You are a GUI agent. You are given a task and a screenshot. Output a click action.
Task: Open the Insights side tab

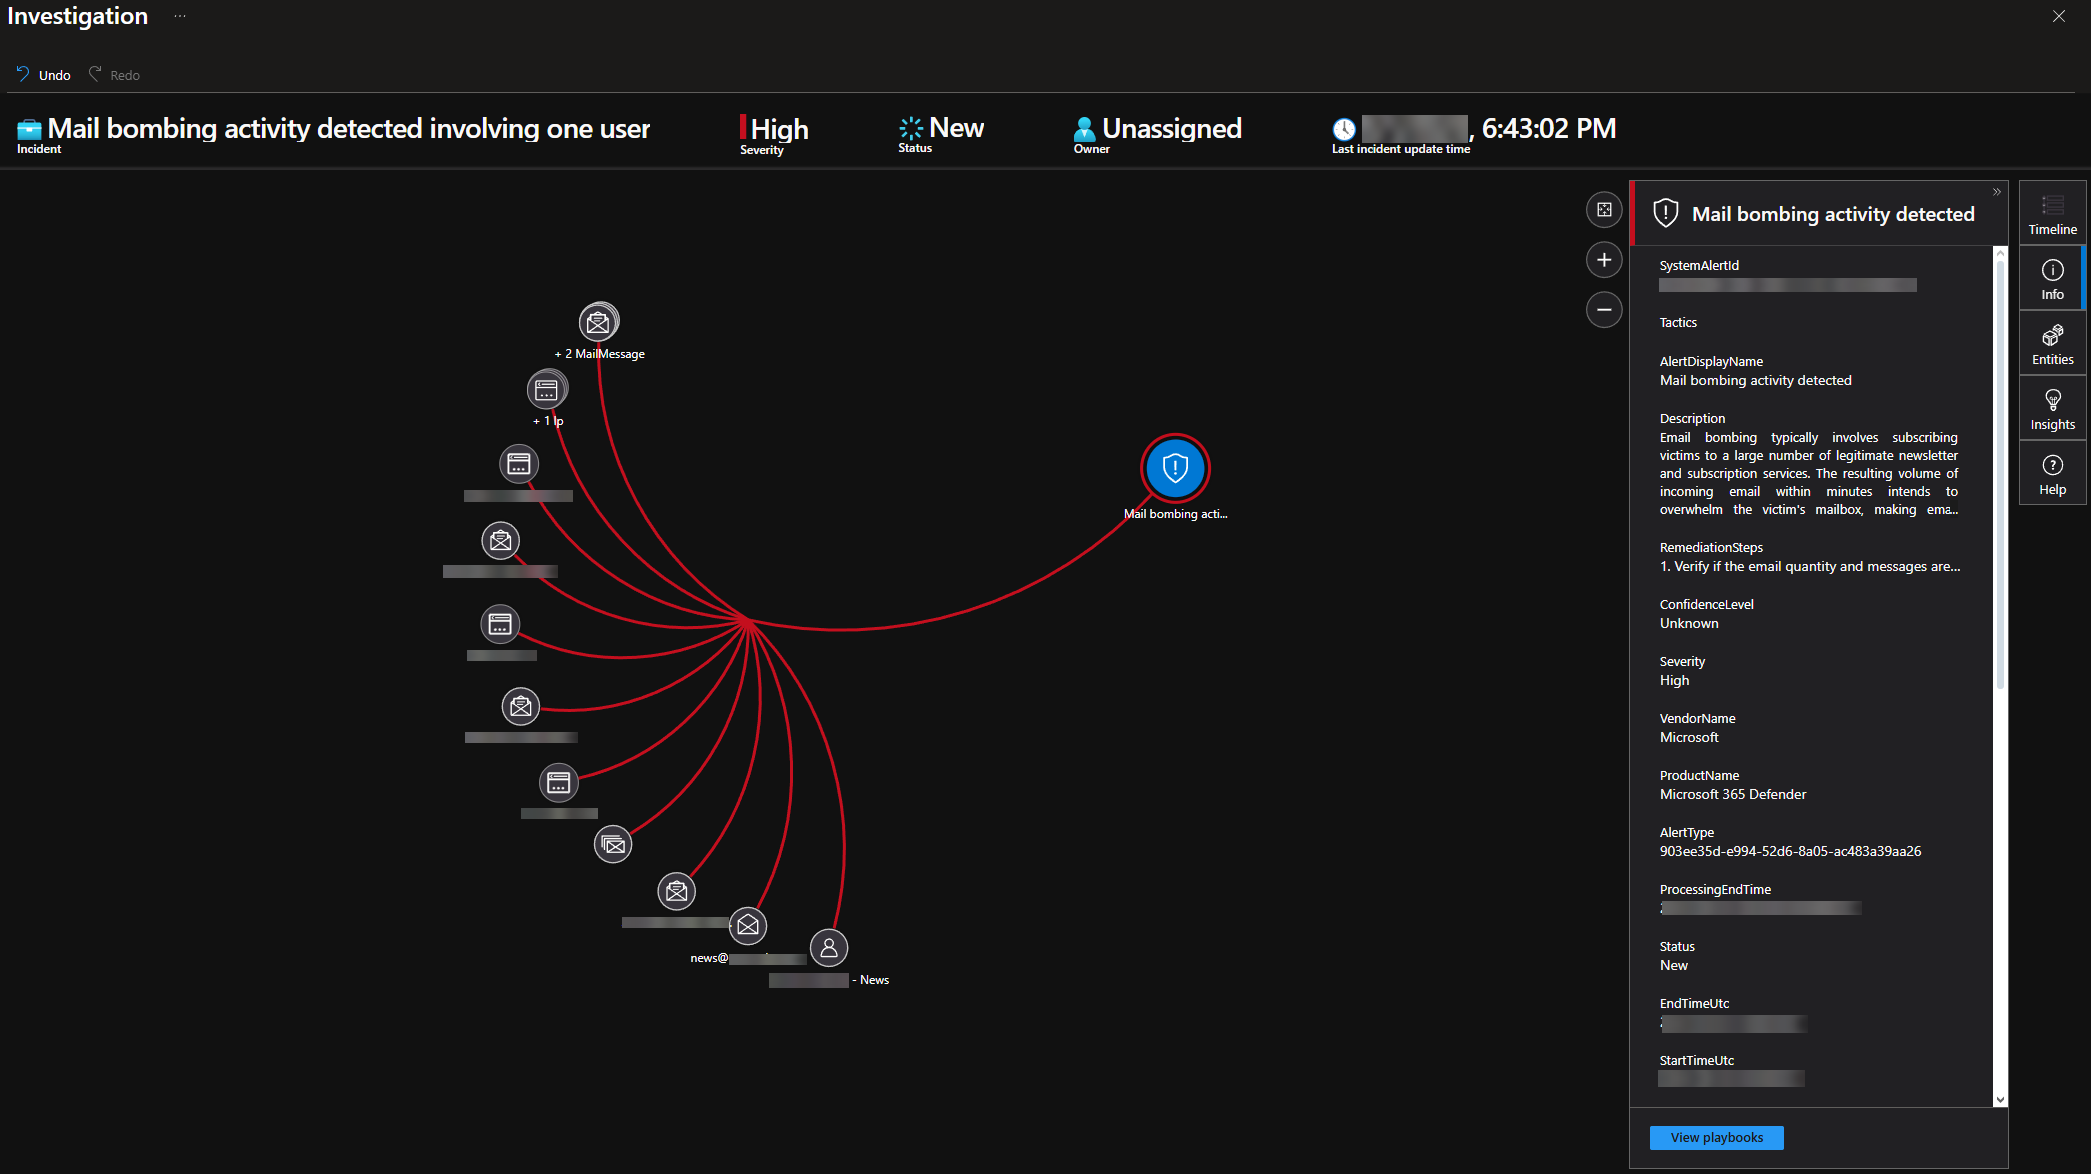(2052, 409)
